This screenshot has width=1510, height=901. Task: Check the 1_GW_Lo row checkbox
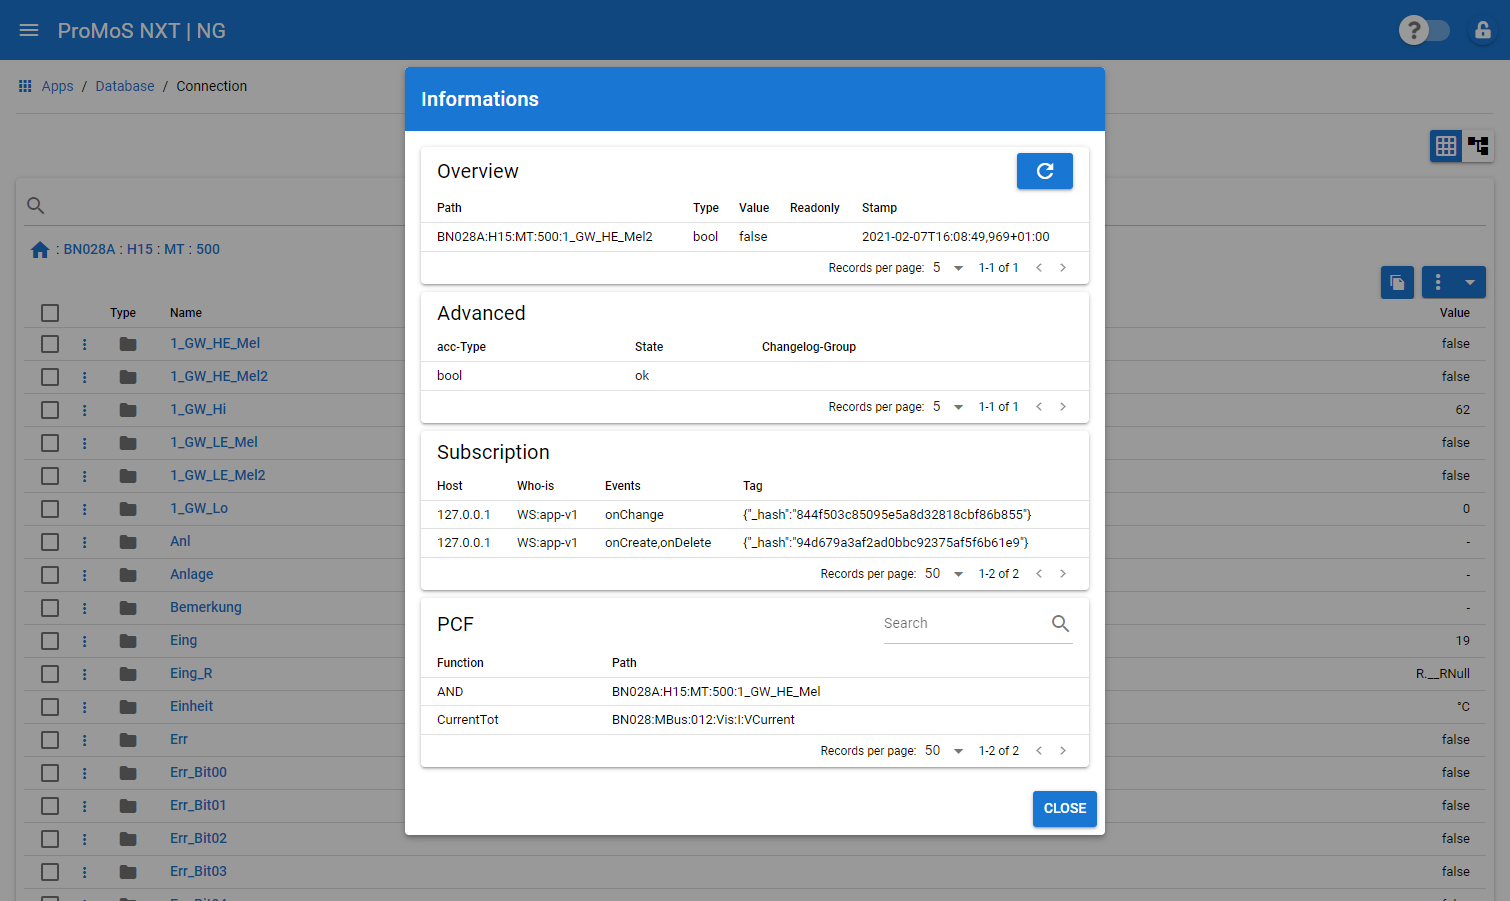coord(50,509)
